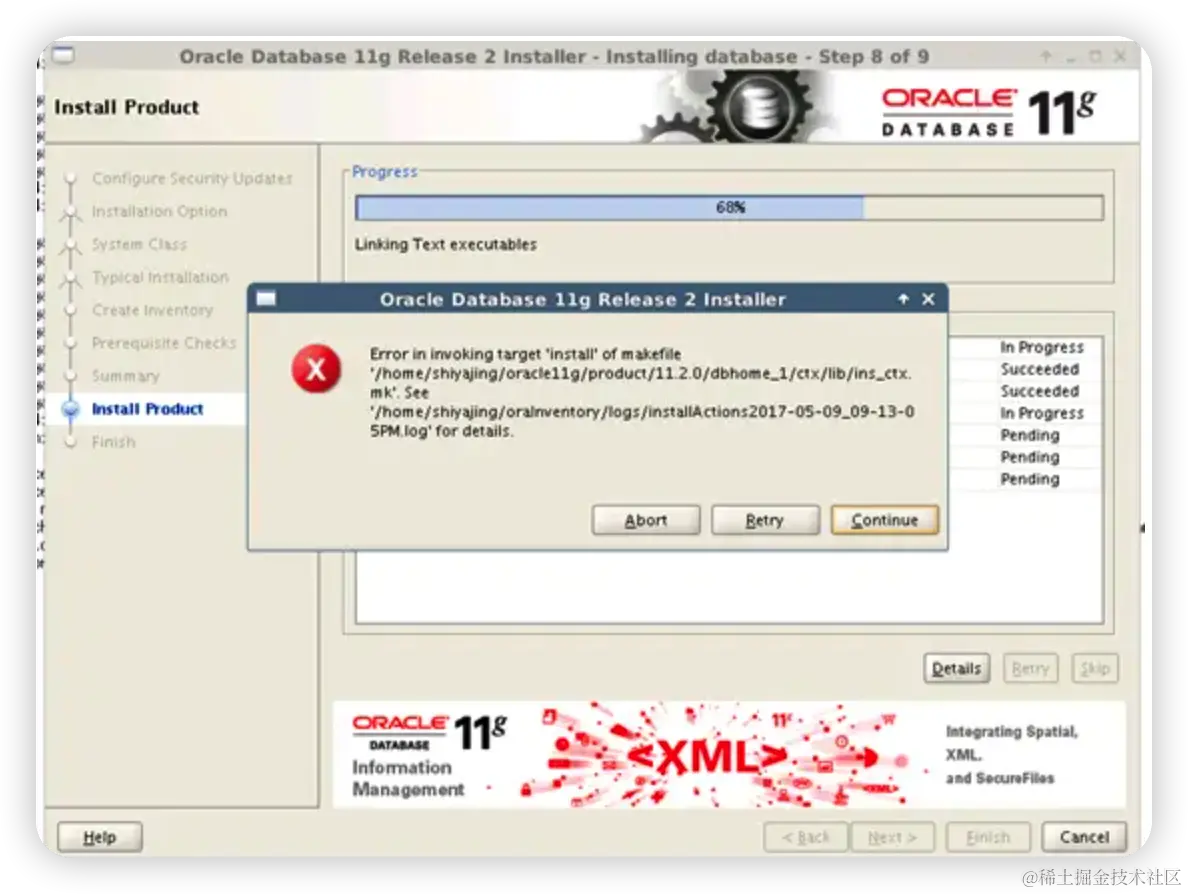Viewport: 1188px width, 894px height.
Task: Click the red error X icon
Action: [x=316, y=369]
